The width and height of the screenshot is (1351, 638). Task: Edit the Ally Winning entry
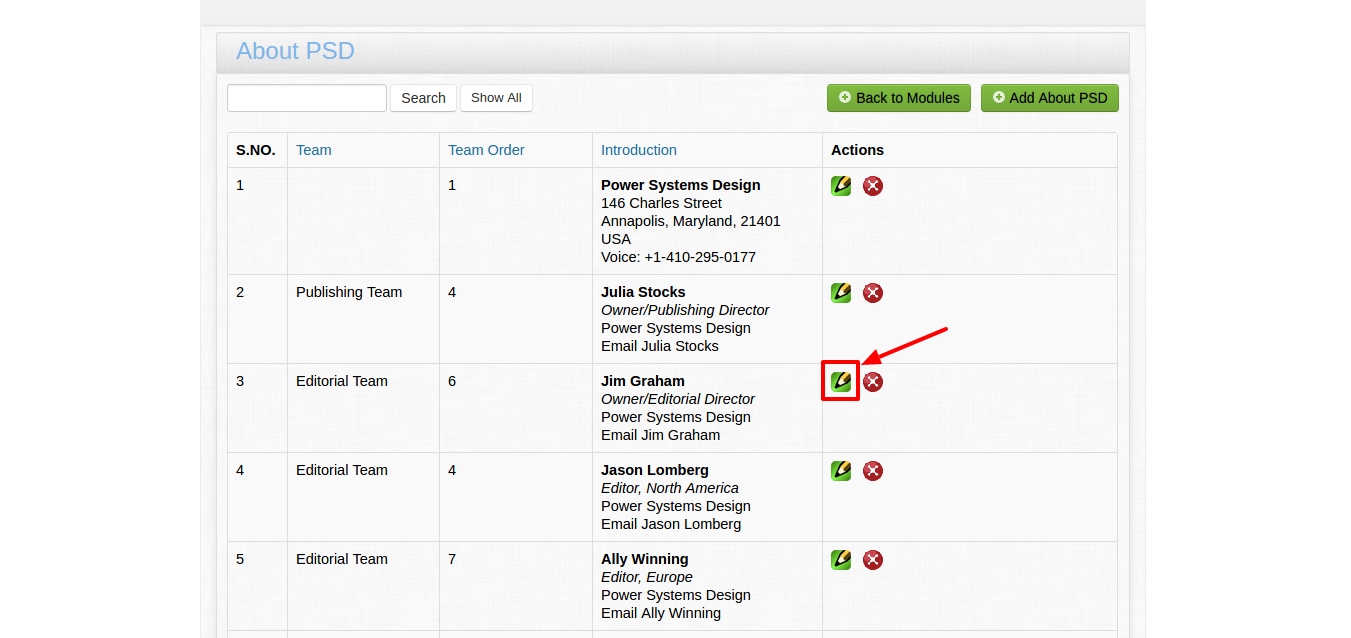click(841, 559)
